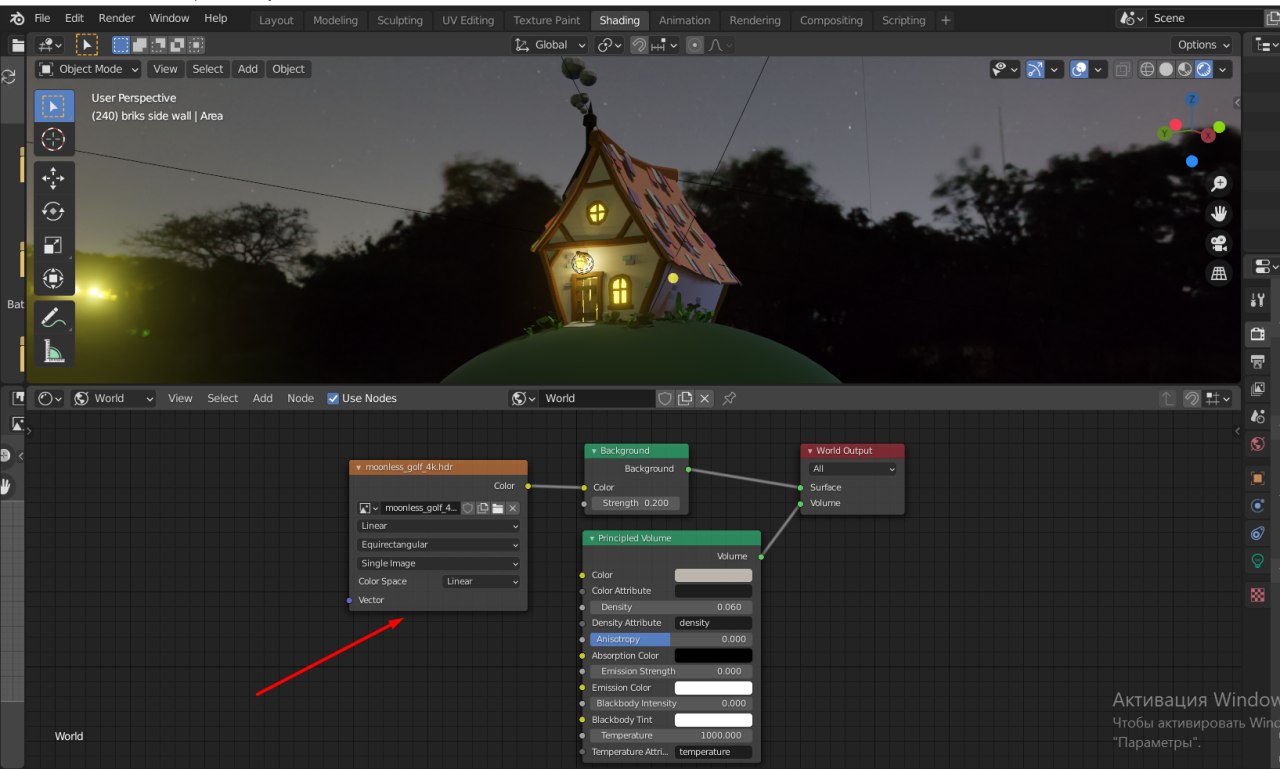Image resolution: width=1280 pixels, height=769 pixels.
Task: Open the Render menu
Action: click(116, 18)
